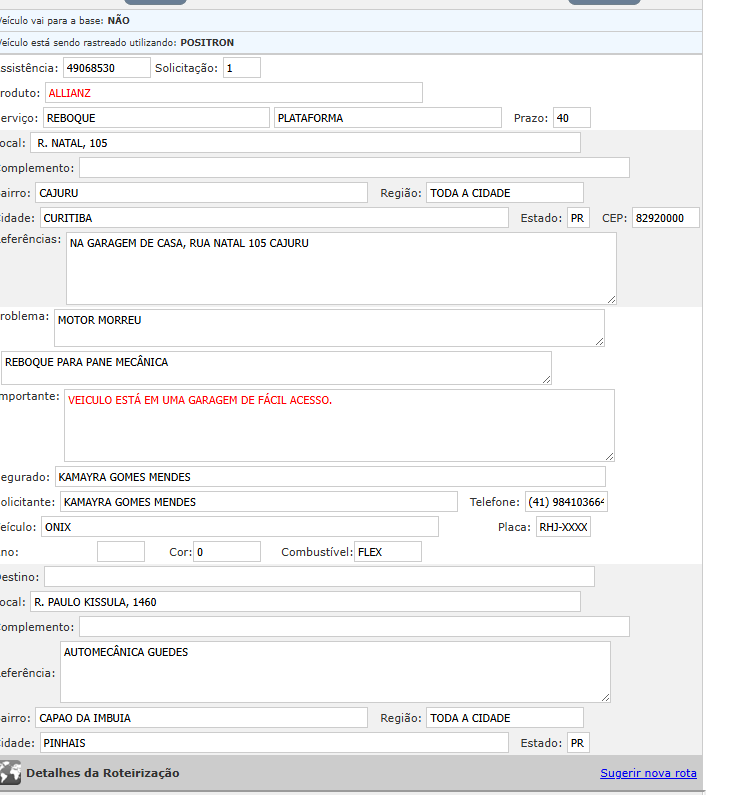
Task: Focus the Segurado field KAMAYRA GOMES MENDES
Action: (x=330, y=477)
